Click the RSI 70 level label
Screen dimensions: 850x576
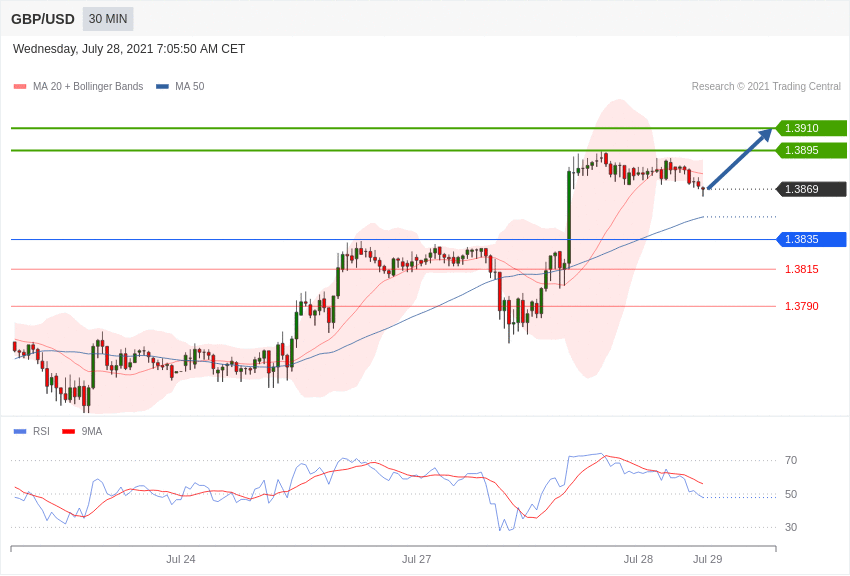click(x=791, y=461)
